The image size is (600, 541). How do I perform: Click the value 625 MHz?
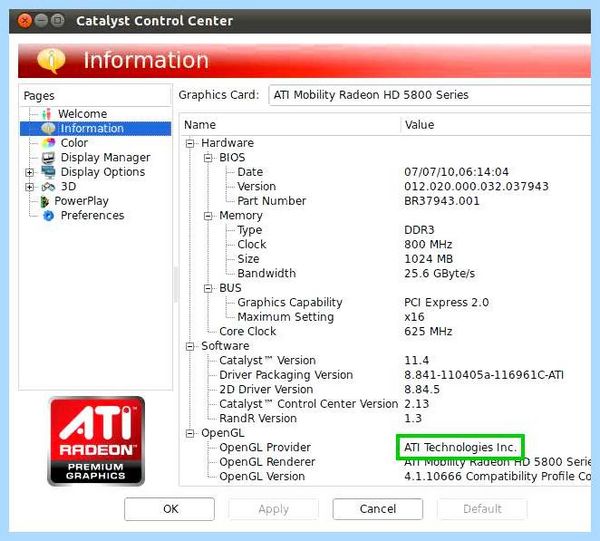pyautogui.click(x=428, y=331)
